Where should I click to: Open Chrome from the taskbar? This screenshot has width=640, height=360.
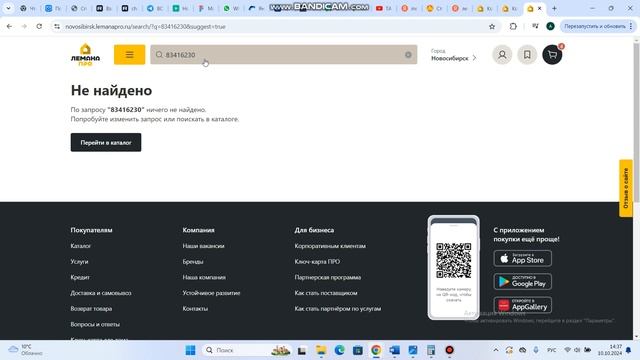coord(376,350)
